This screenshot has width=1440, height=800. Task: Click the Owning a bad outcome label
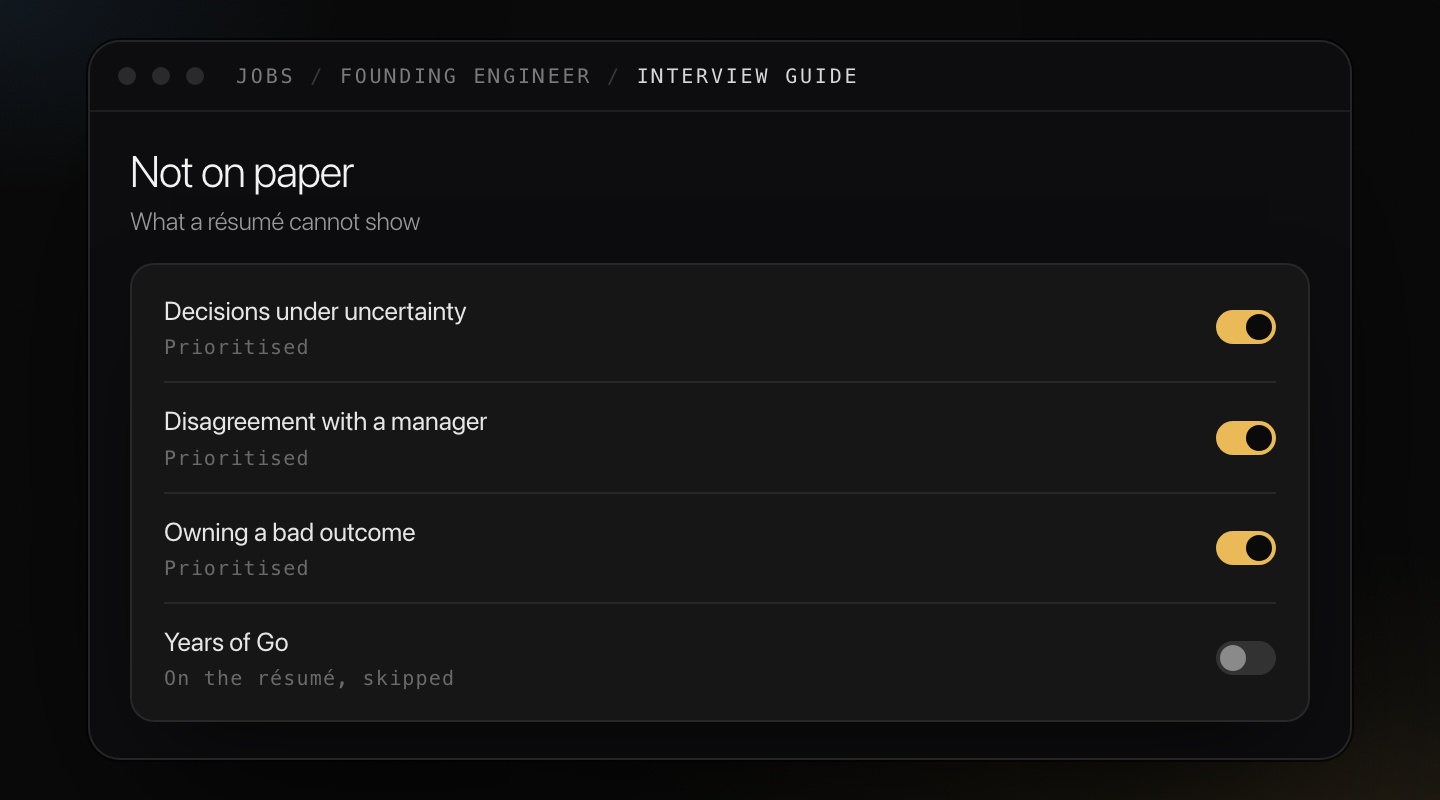point(289,532)
